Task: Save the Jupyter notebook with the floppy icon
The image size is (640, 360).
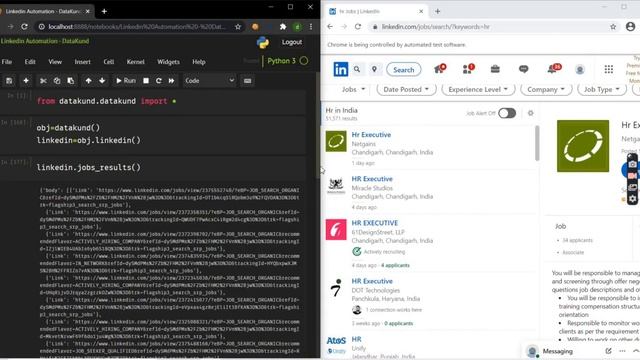Action: [x=9, y=81]
